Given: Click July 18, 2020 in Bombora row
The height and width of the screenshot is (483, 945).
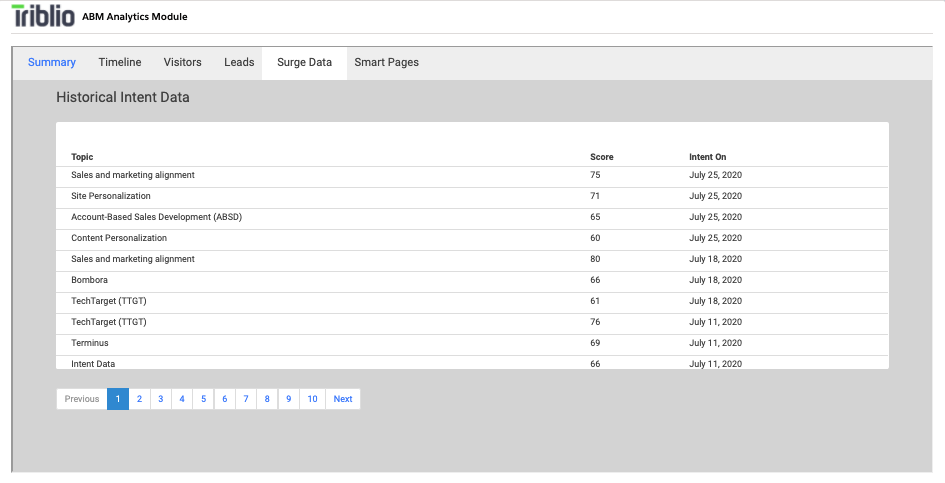Looking at the screenshot, I should click(x=715, y=280).
